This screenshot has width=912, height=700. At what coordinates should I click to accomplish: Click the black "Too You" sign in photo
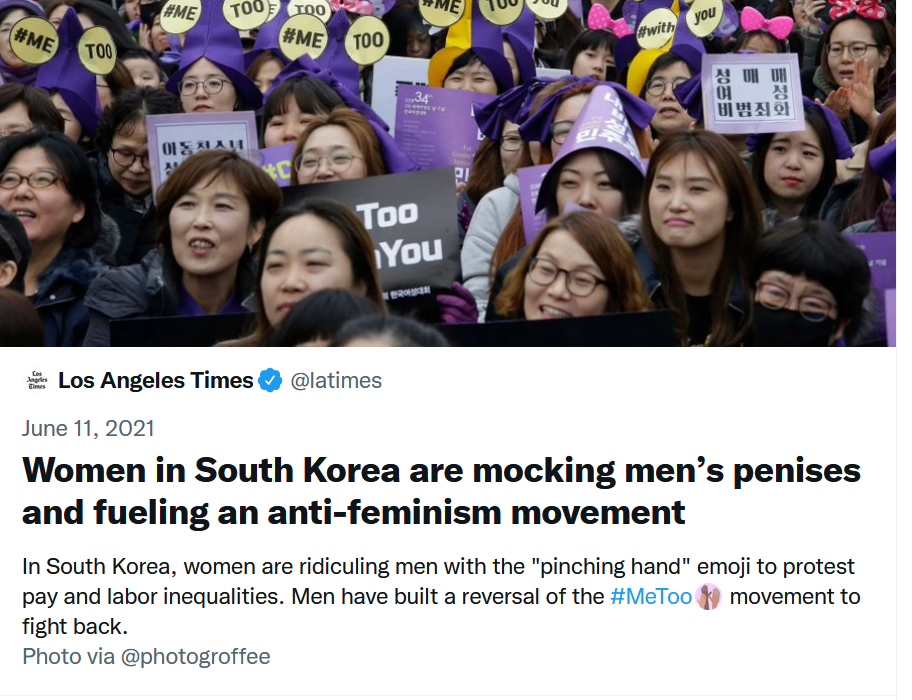point(384,244)
